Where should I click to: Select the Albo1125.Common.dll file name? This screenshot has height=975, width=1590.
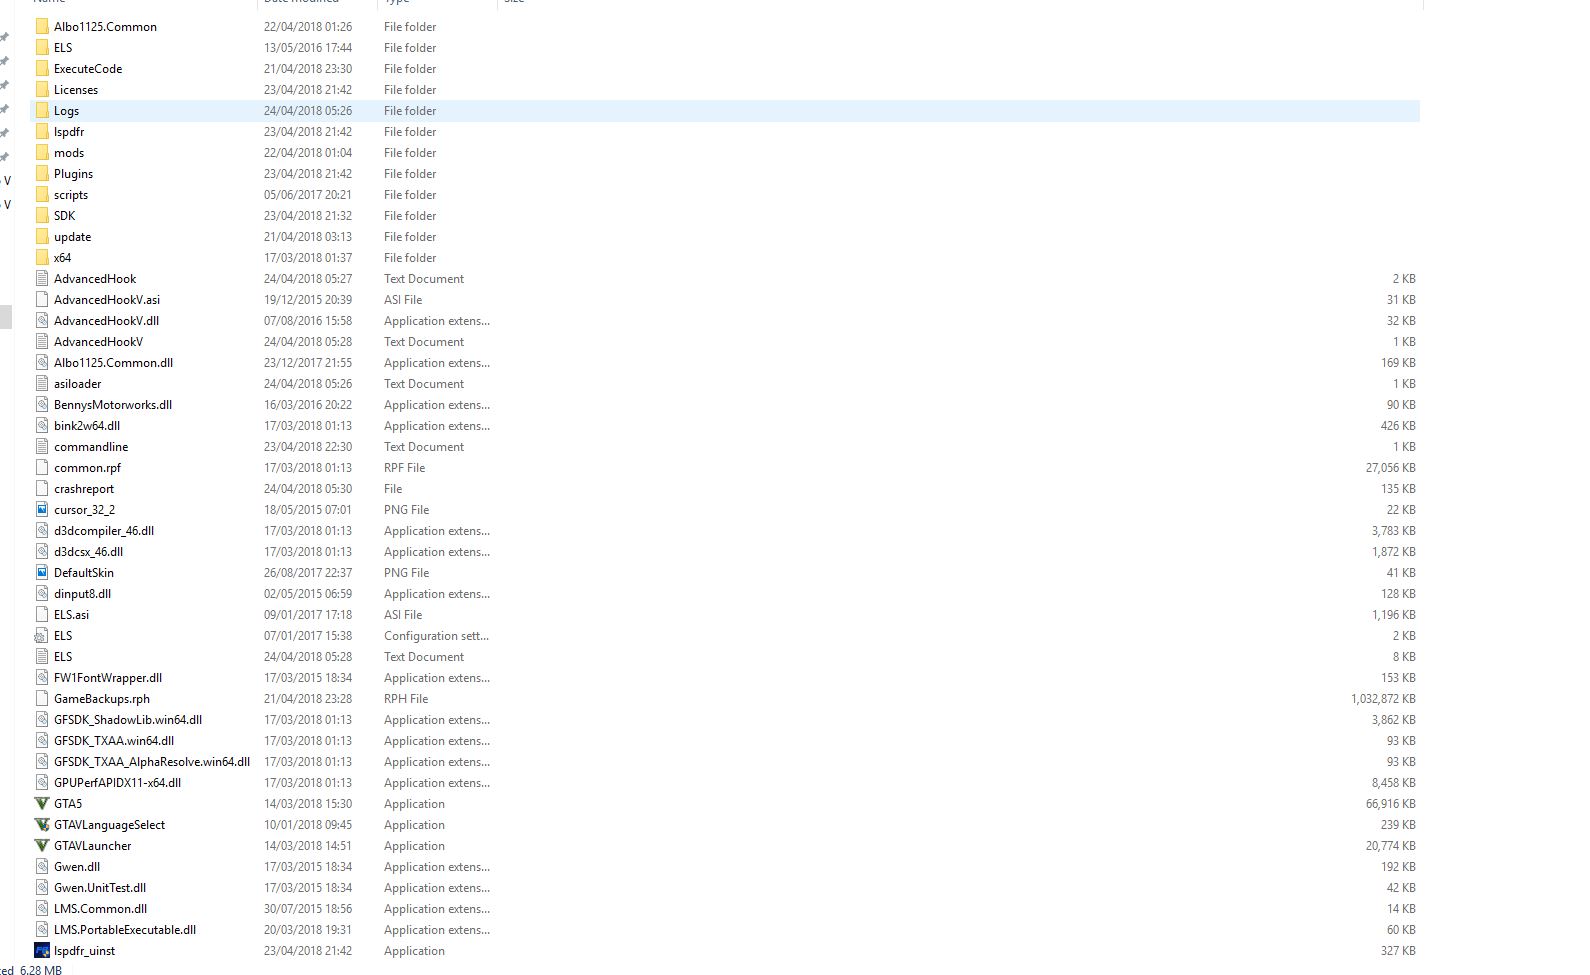click(114, 362)
